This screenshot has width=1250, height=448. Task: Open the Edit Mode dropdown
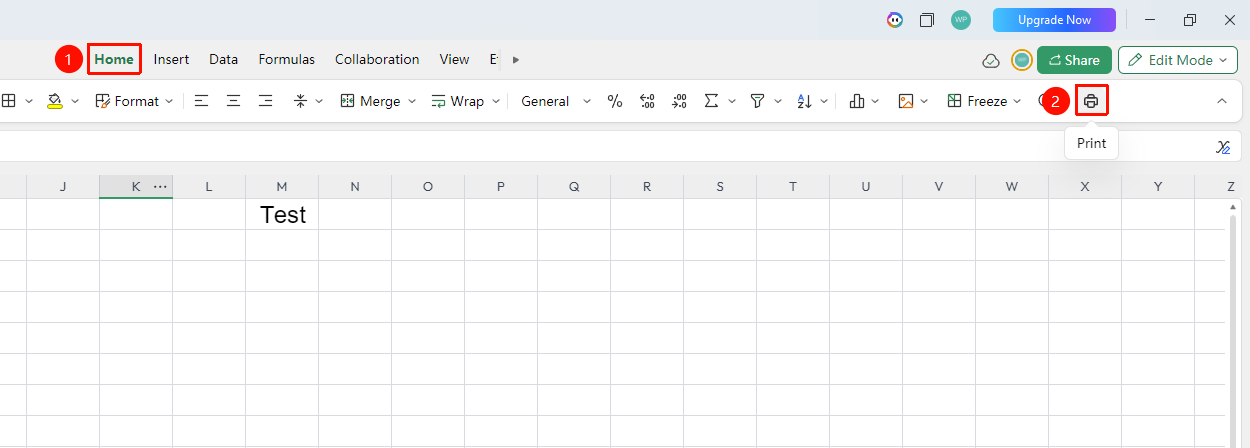[1178, 60]
